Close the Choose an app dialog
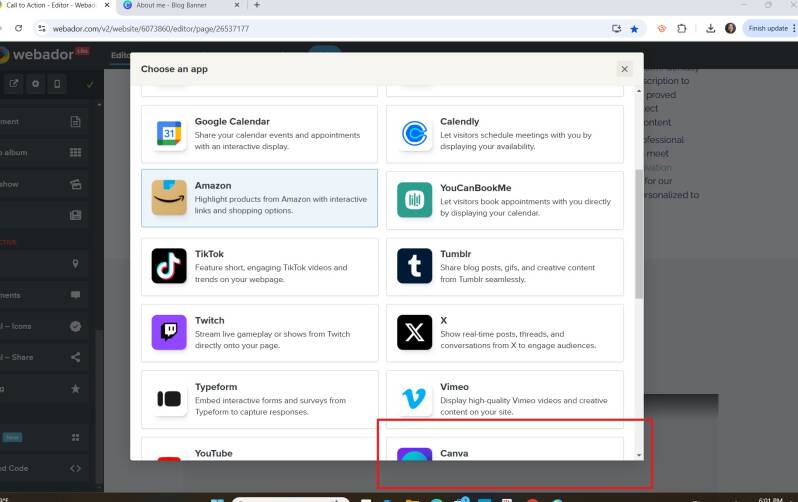The height and width of the screenshot is (502, 798). [x=624, y=69]
